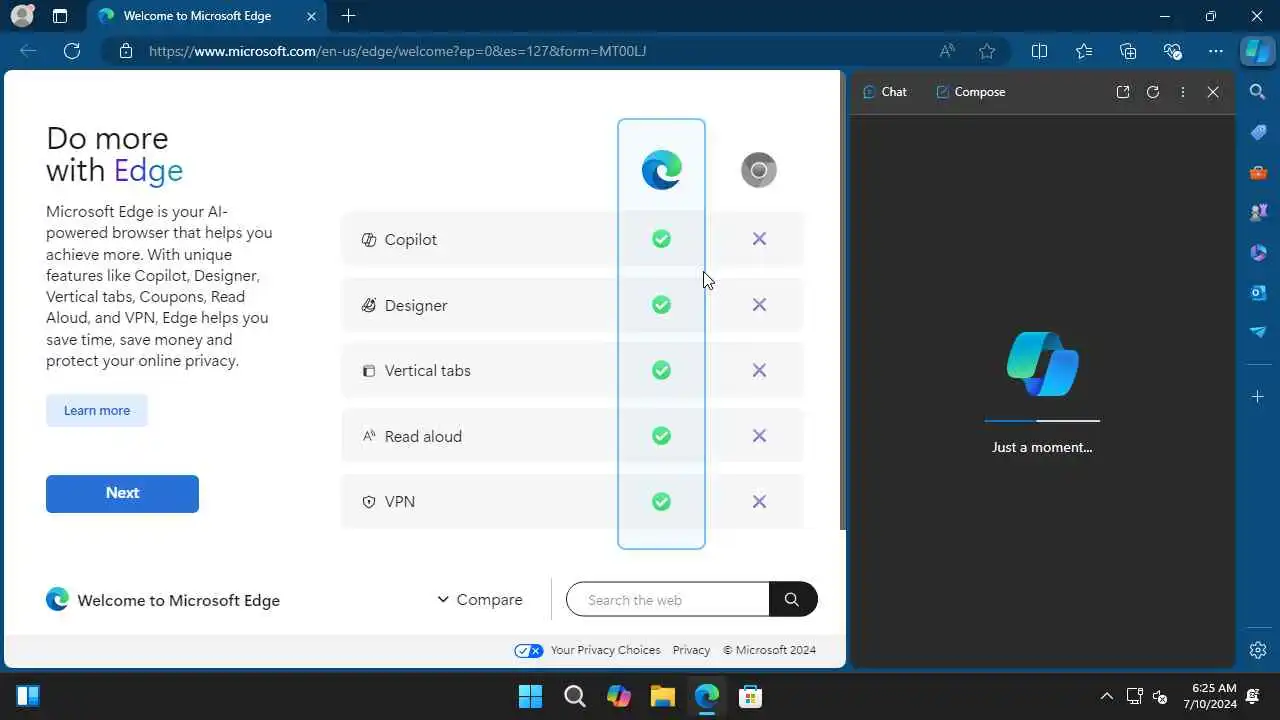Image resolution: width=1280 pixels, height=720 pixels.
Task: Click the Search the web field
Action: click(668, 600)
